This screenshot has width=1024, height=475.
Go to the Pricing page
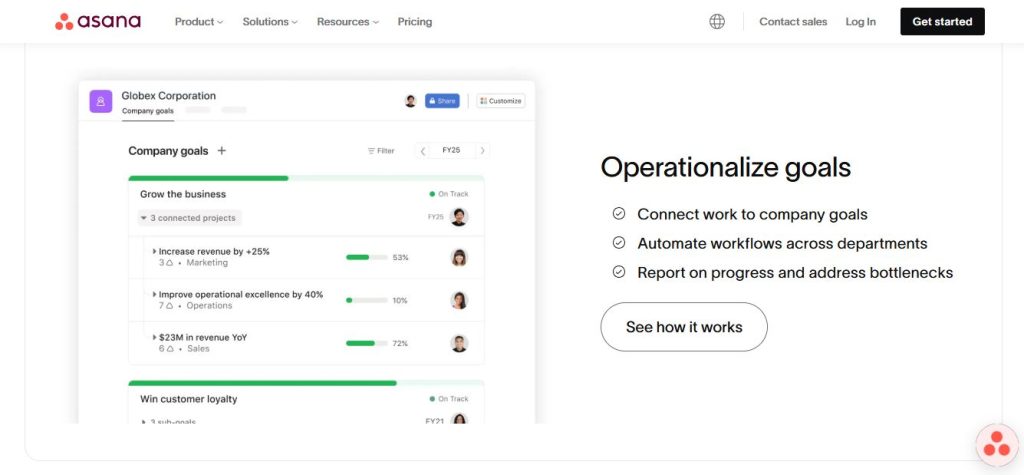coord(415,21)
